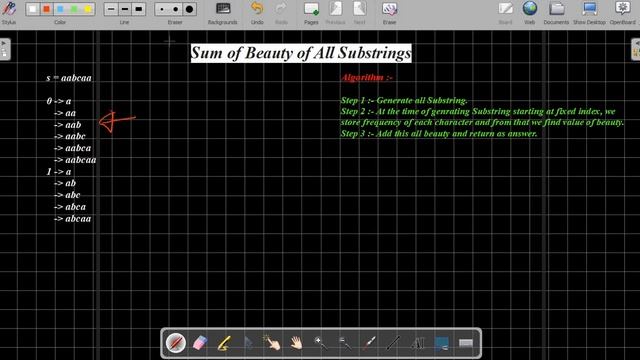Click the red 'Algorithm :-' heading
The width and height of the screenshot is (640, 360).
[367, 78]
